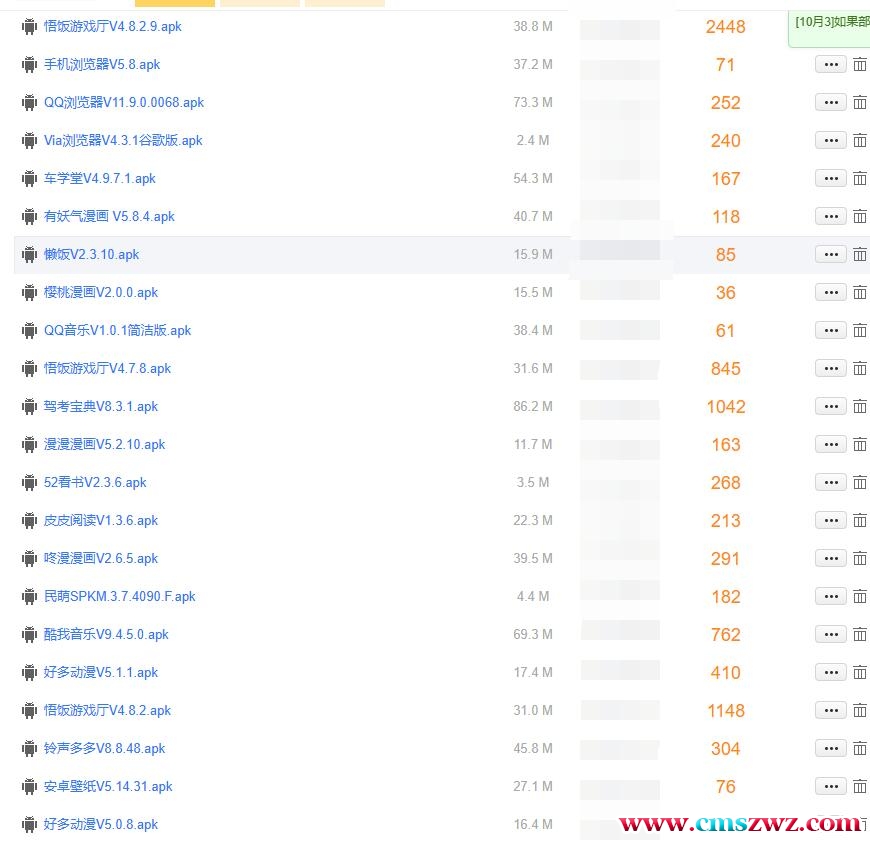This screenshot has height=841, width=870.
Task: Select the Android icon next to 铃声多多V8.8.48.apk
Action: click(29, 749)
